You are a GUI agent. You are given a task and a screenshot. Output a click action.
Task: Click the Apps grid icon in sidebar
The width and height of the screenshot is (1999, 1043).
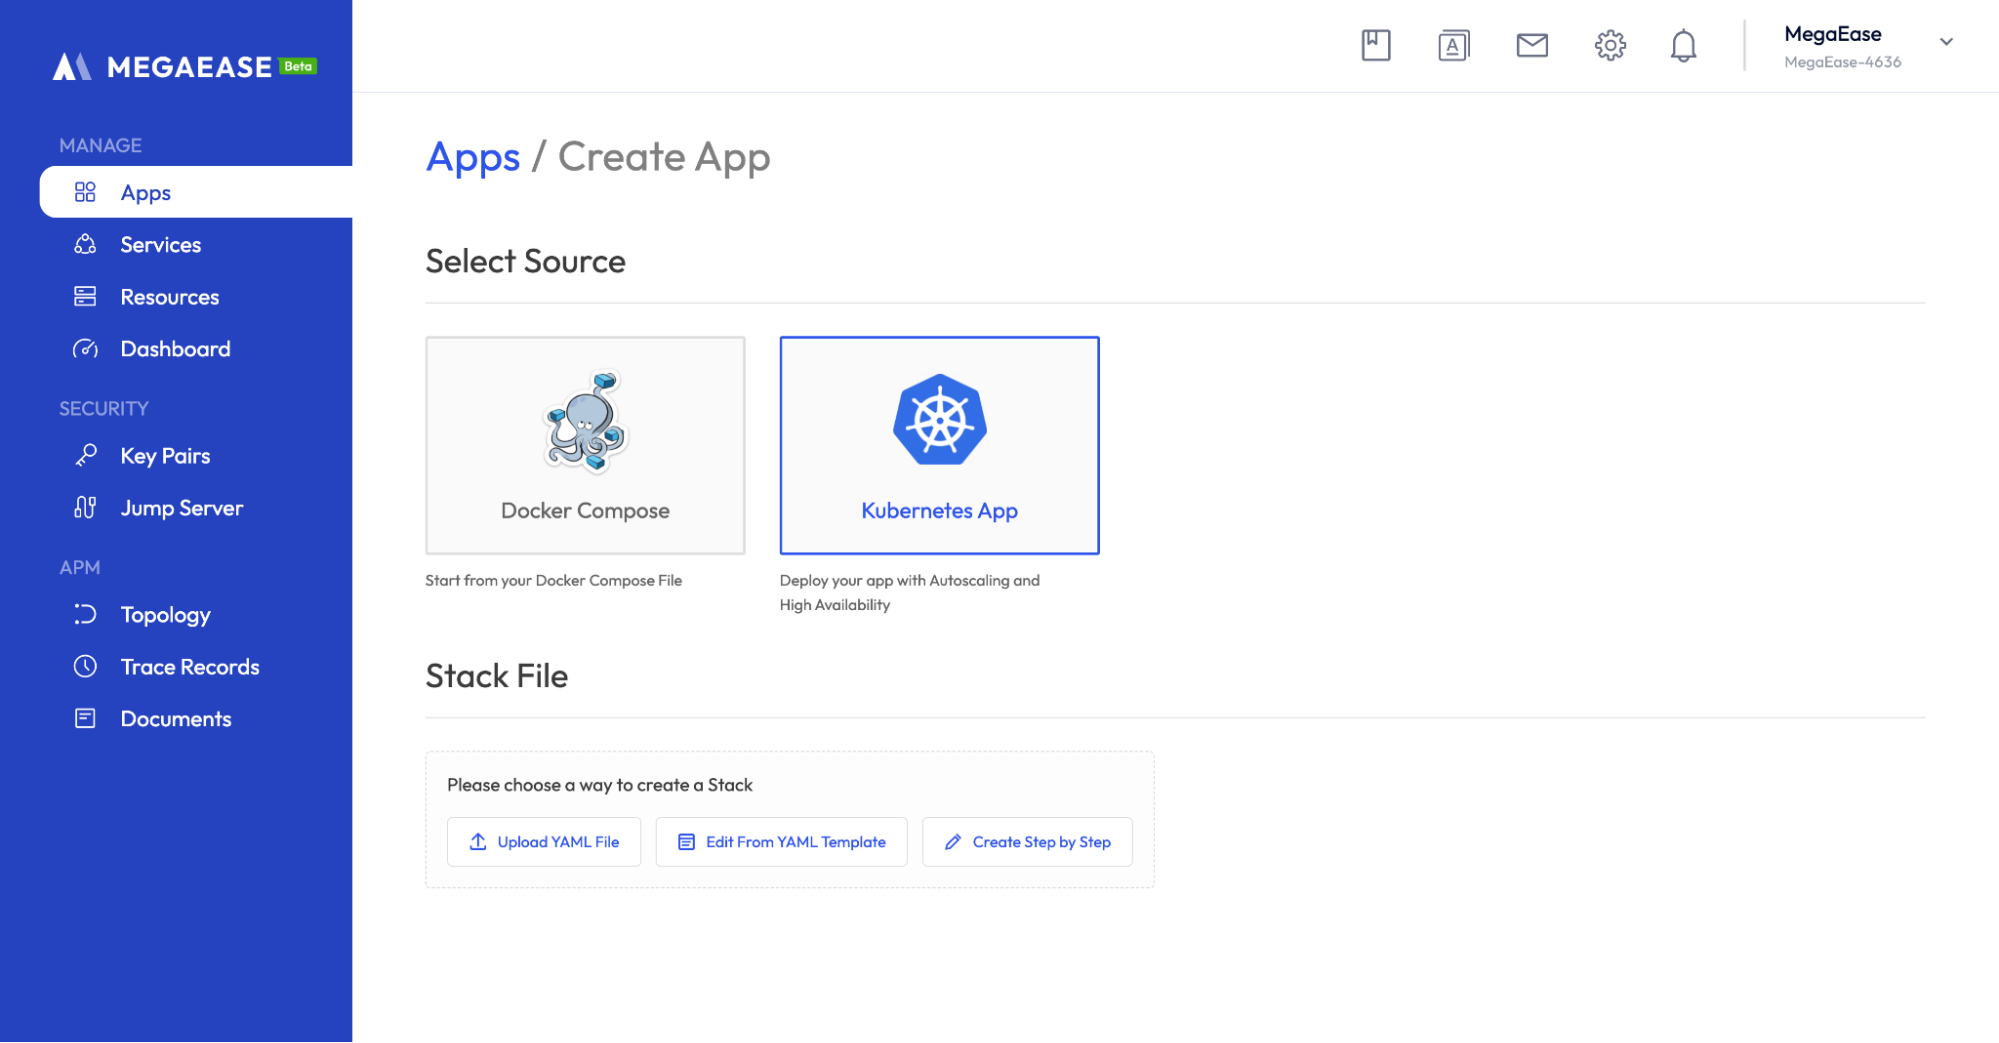tap(85, 192)
